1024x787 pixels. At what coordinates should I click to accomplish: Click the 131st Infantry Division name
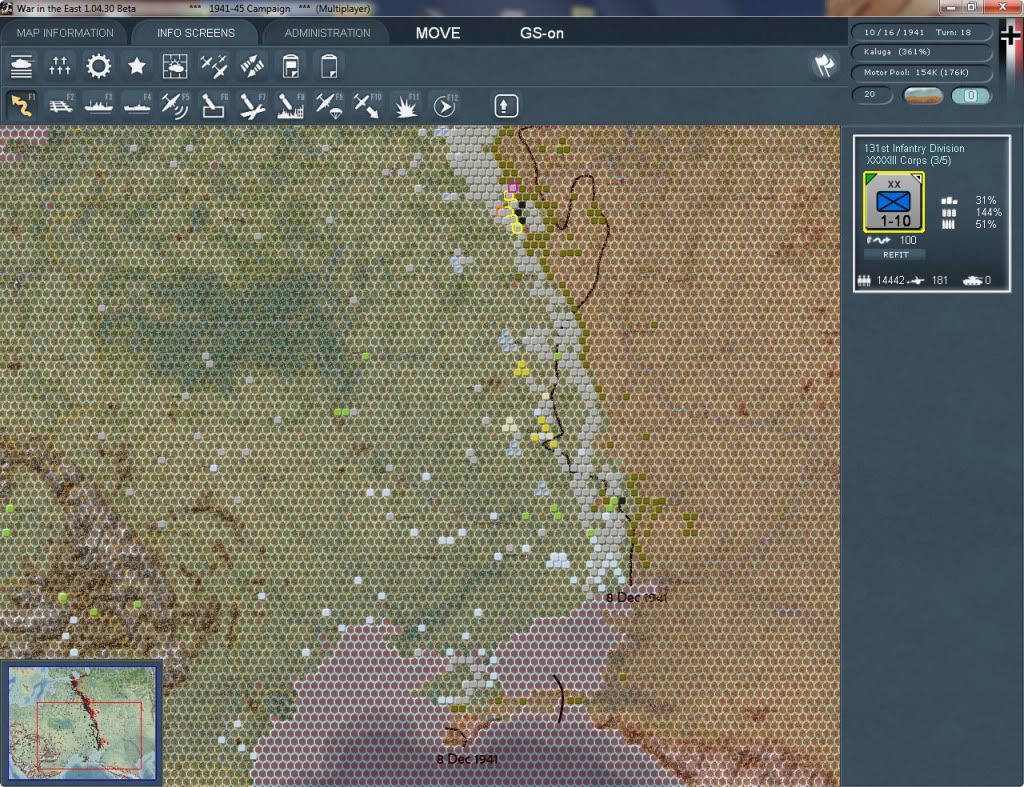tap(914, 148)
